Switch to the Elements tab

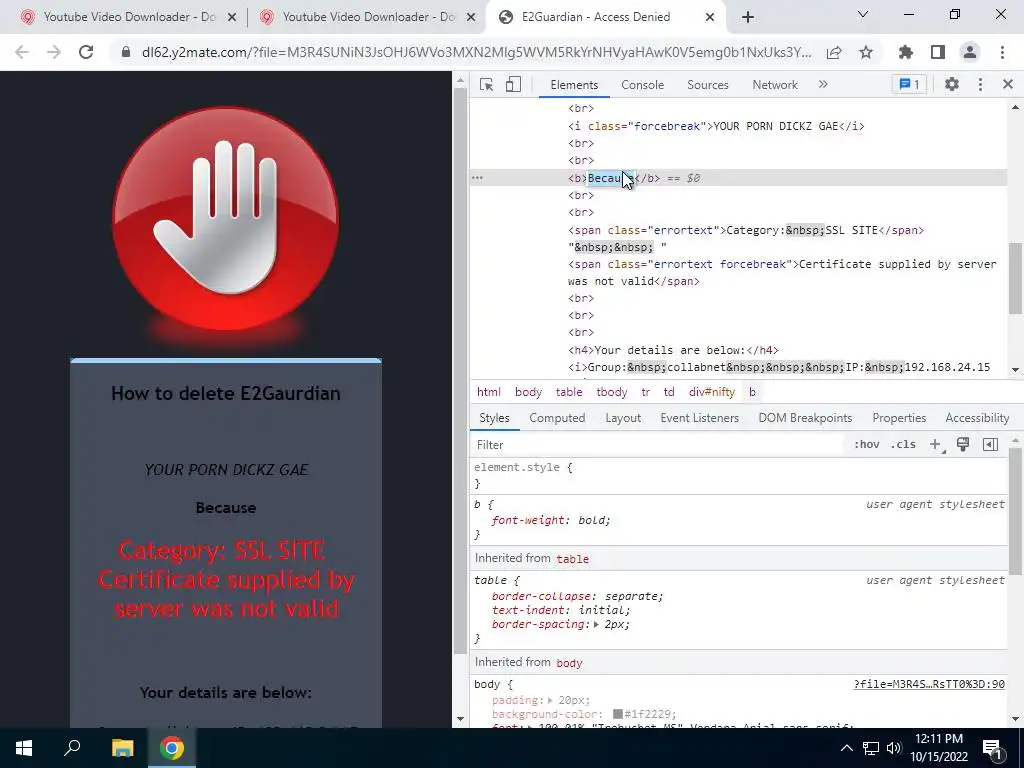[x=574, y=85]
